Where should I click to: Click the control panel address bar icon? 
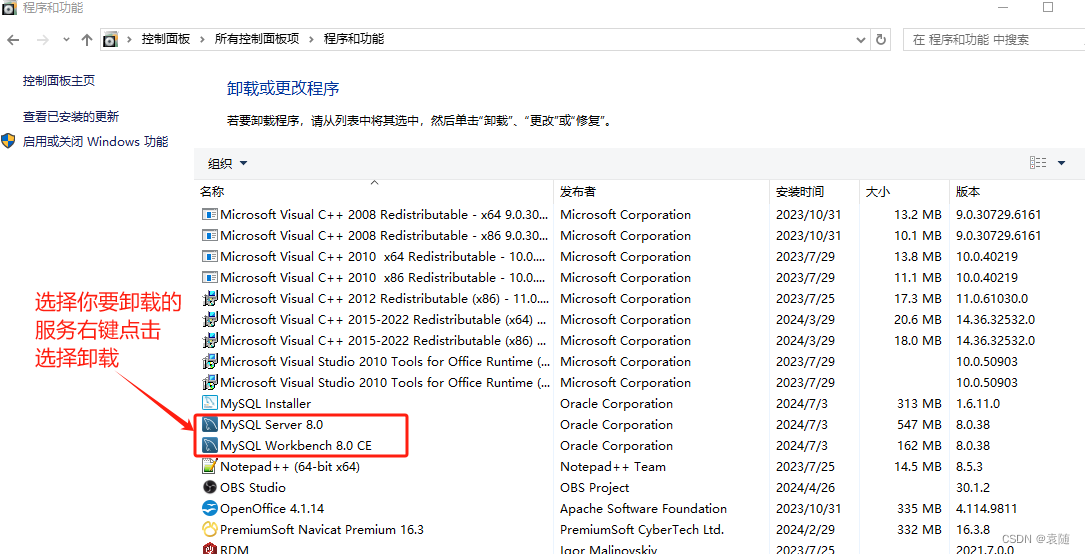pos(111,39)
